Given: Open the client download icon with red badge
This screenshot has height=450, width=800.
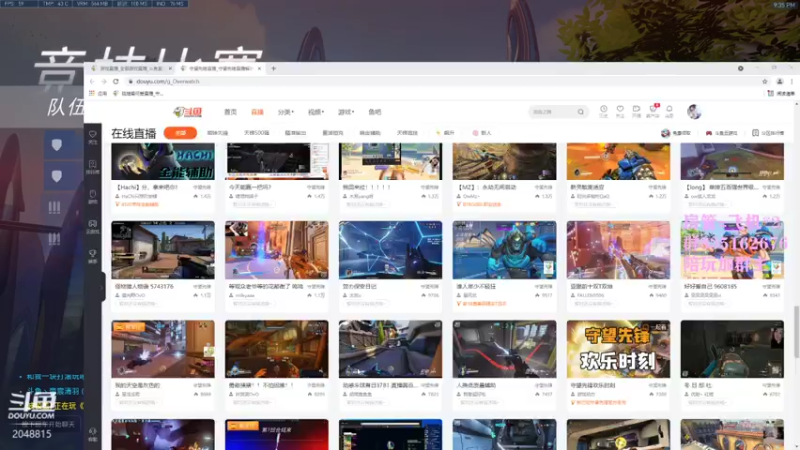Looking at the screenshot, I should pos(653,111).
